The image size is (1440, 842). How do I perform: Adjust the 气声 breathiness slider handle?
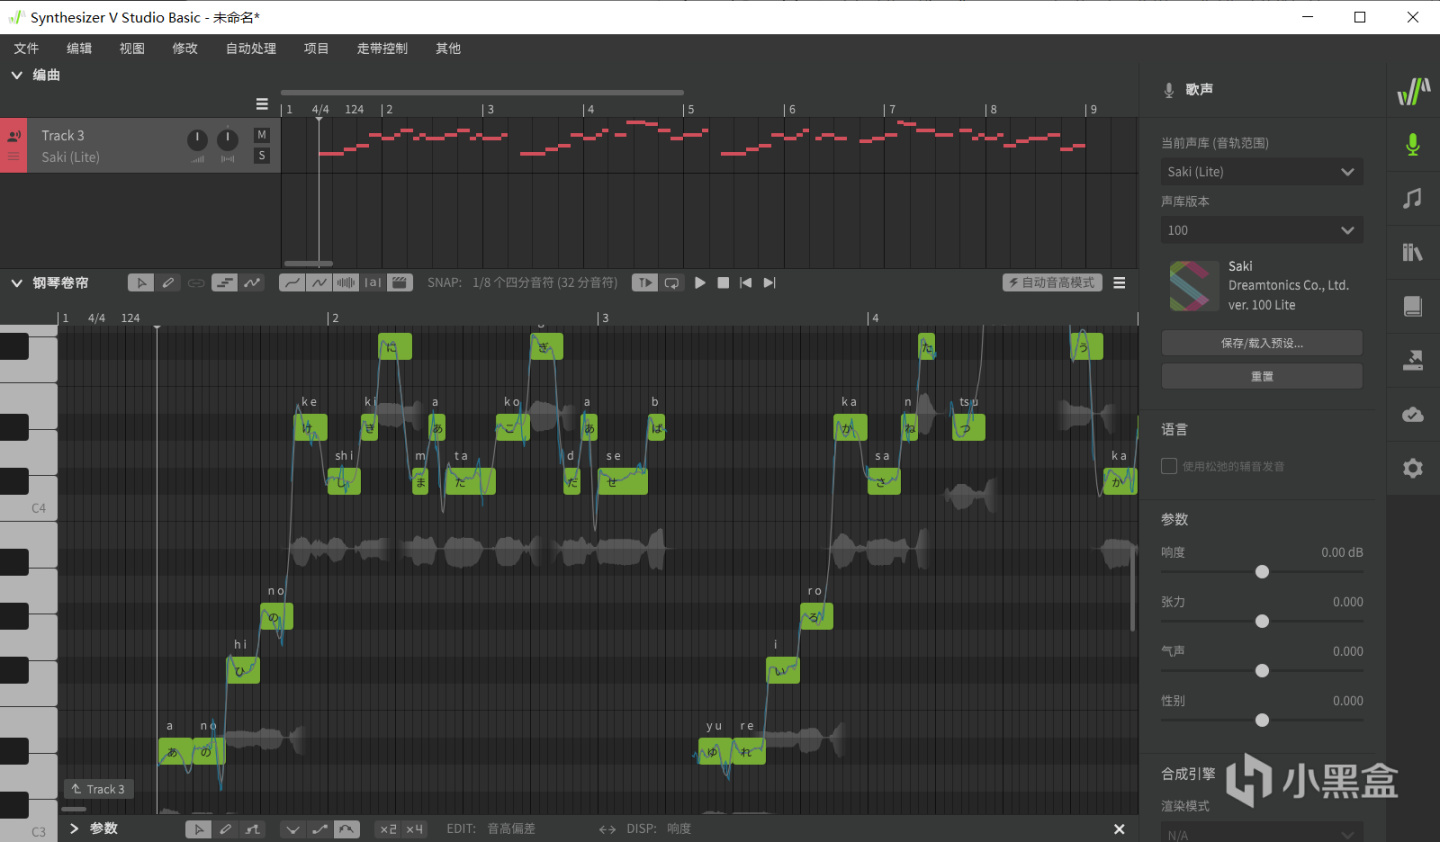click(x=1262, y=671)
